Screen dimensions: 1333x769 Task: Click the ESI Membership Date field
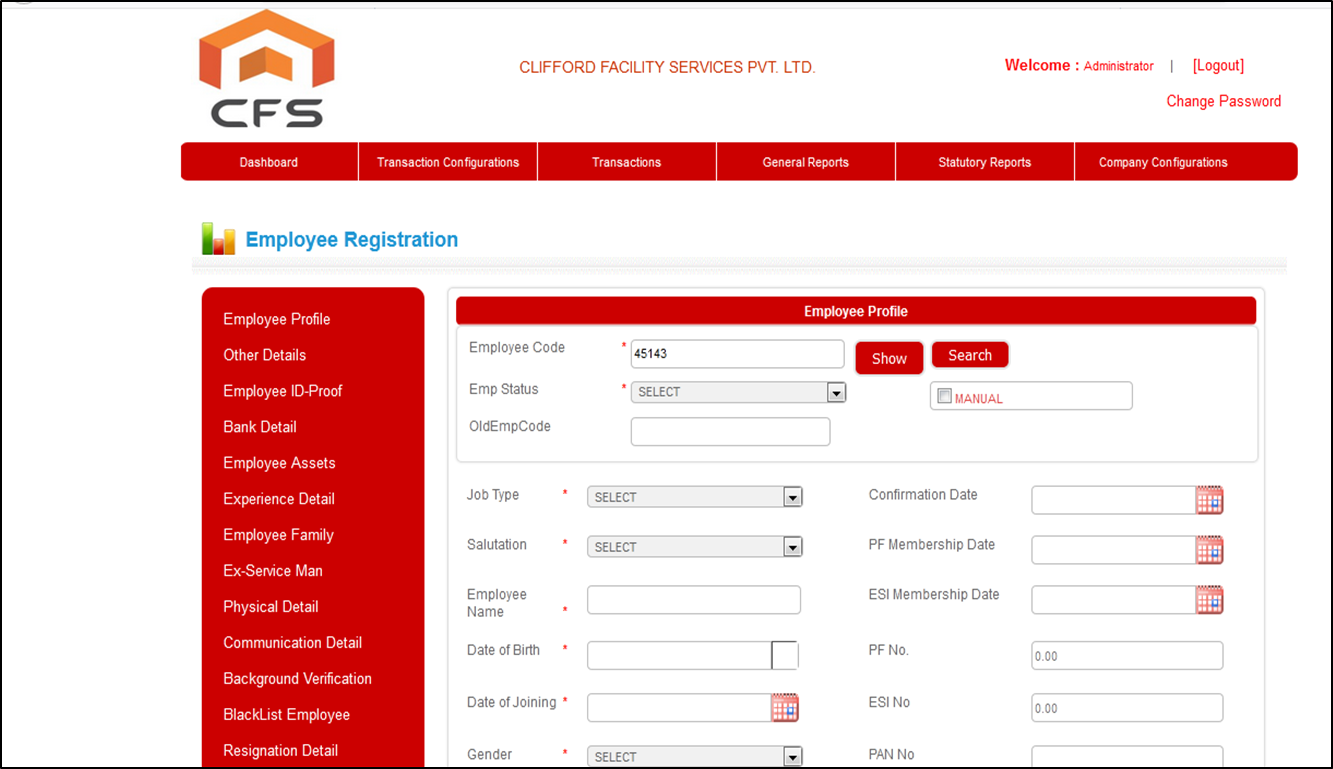[x=1114, y=600]
